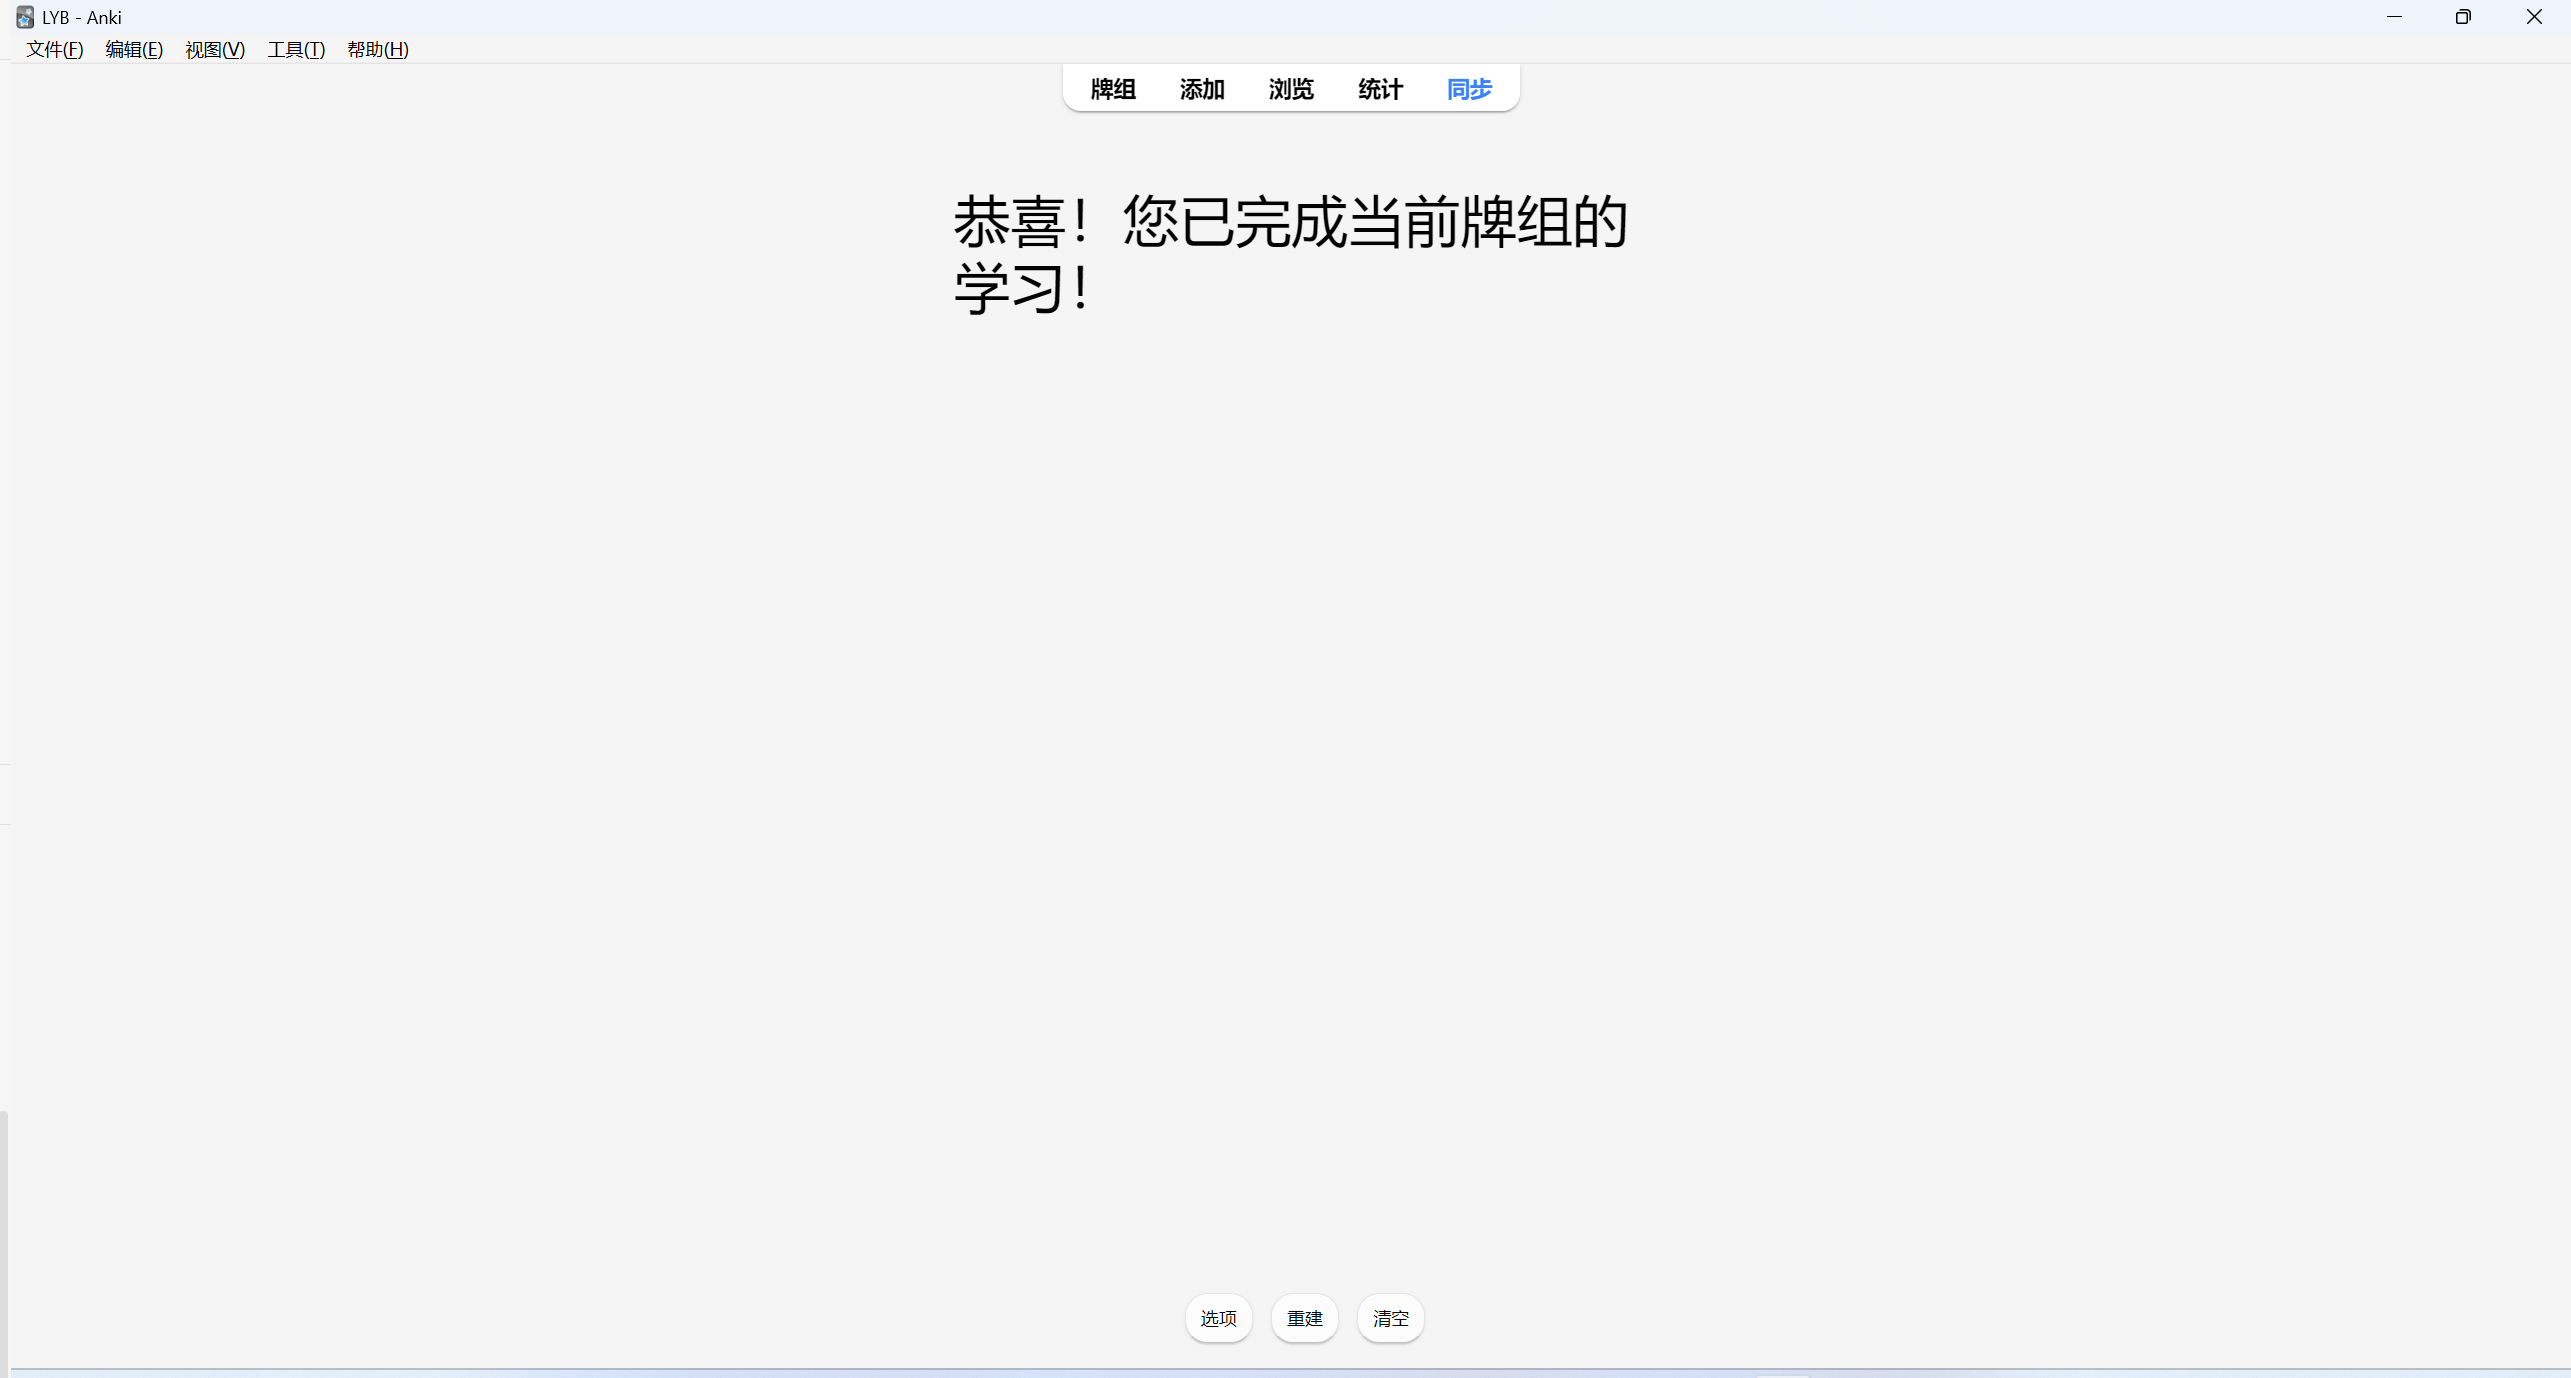The image size is (2571, 1378).
Task: Open the 视图(V) menu
Action: [215, 49]
